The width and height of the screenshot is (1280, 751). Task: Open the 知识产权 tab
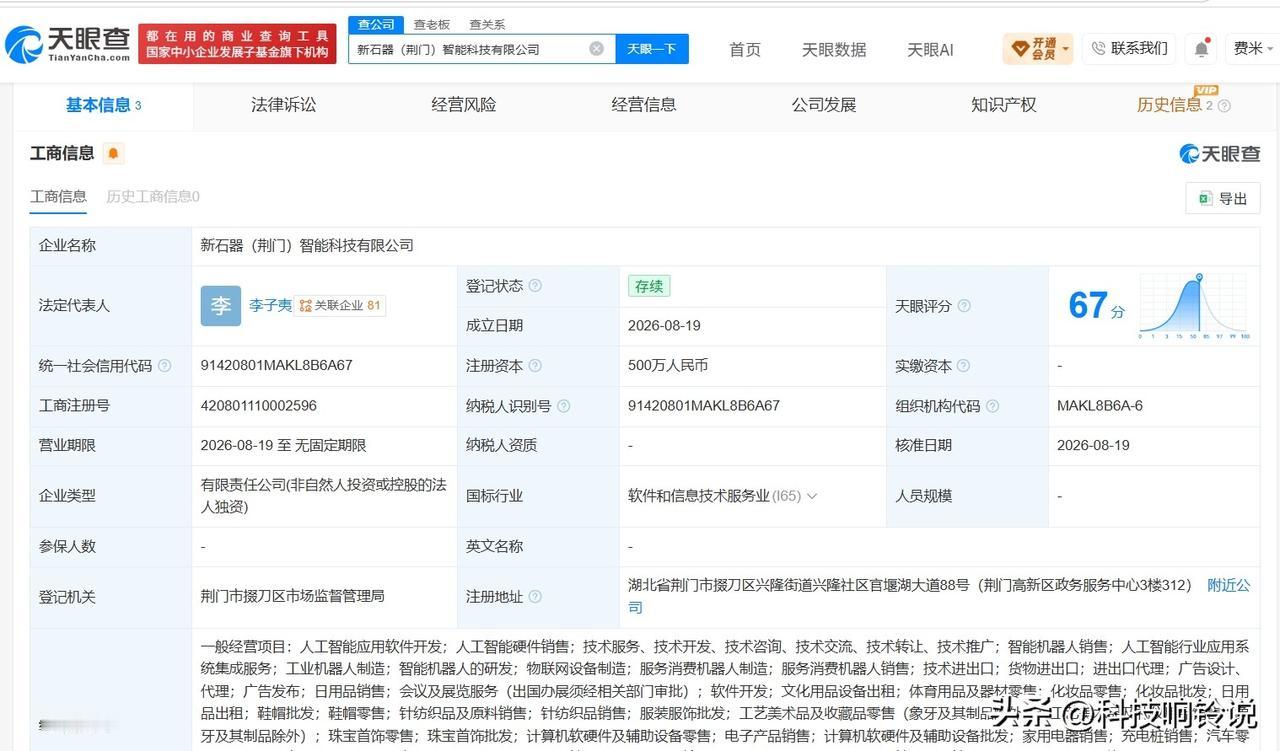click(x=1004, y=105)
